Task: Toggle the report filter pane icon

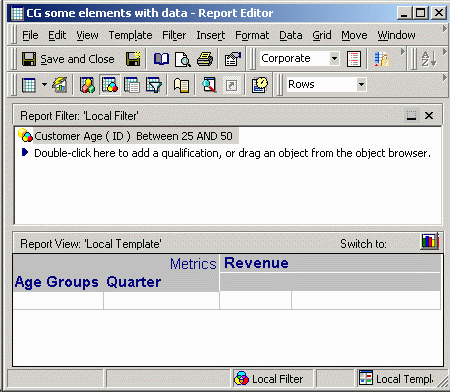Action: tap(110, 85)
